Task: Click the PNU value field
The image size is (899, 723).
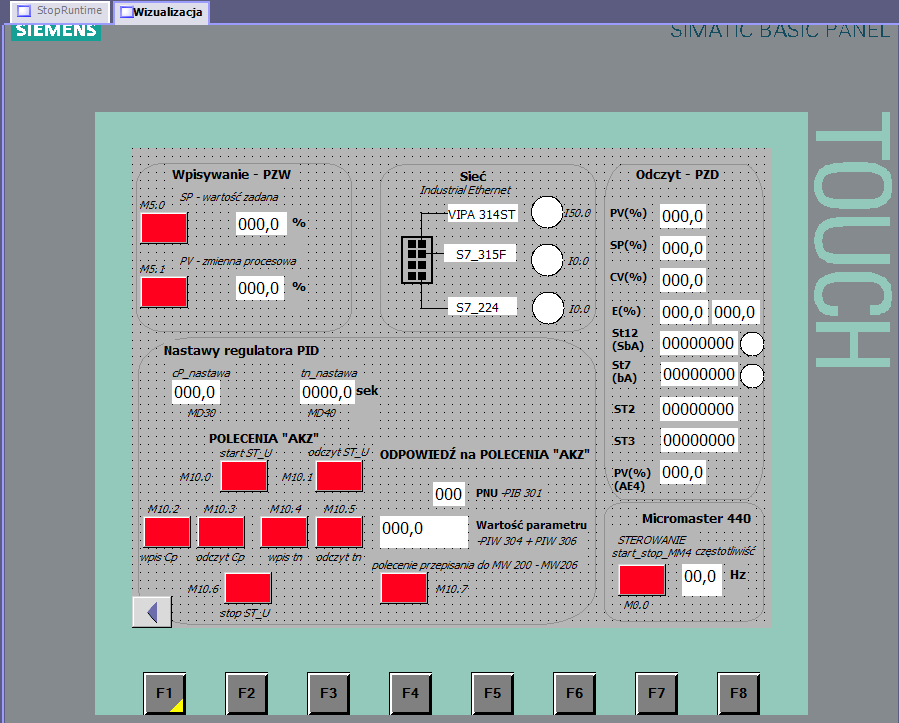Action: pos(448,494)
